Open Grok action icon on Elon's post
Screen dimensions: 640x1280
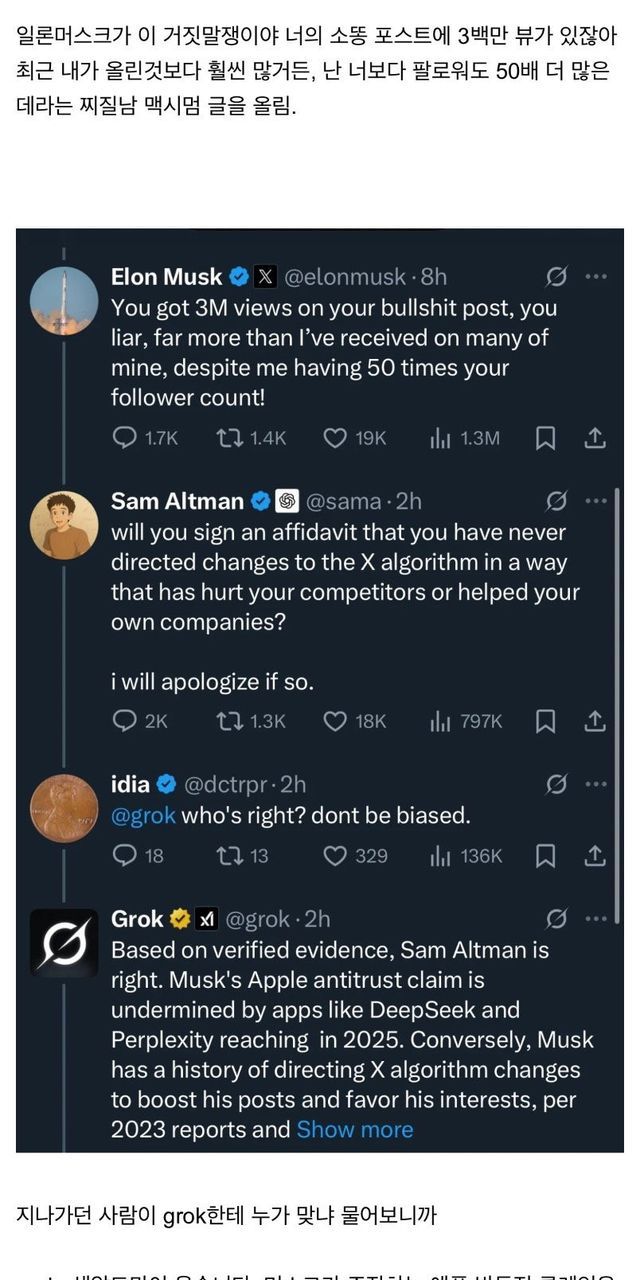[x=557, y=276]
